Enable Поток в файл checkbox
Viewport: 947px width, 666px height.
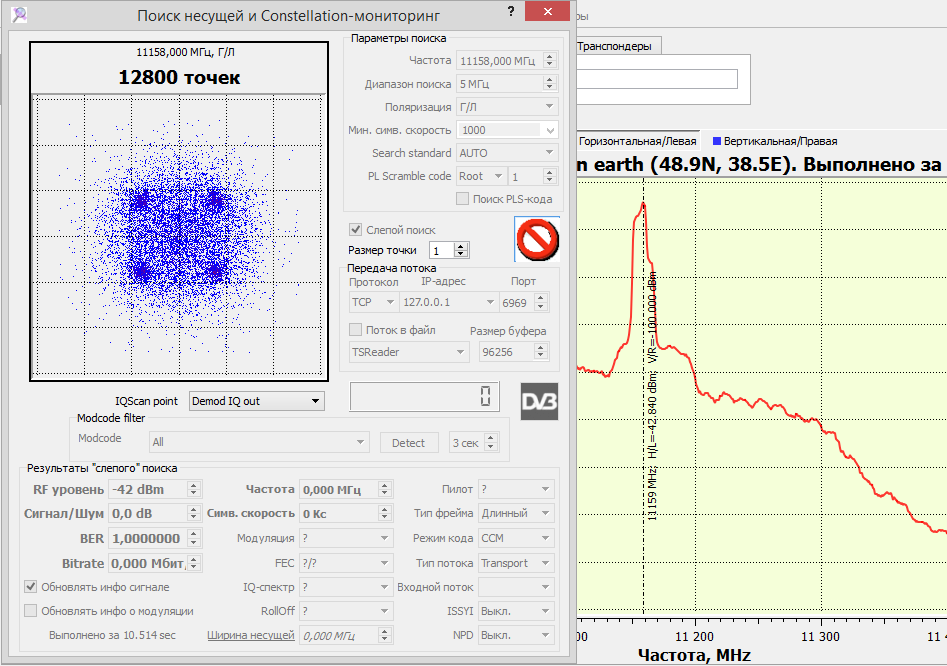(x=356, y=330)
